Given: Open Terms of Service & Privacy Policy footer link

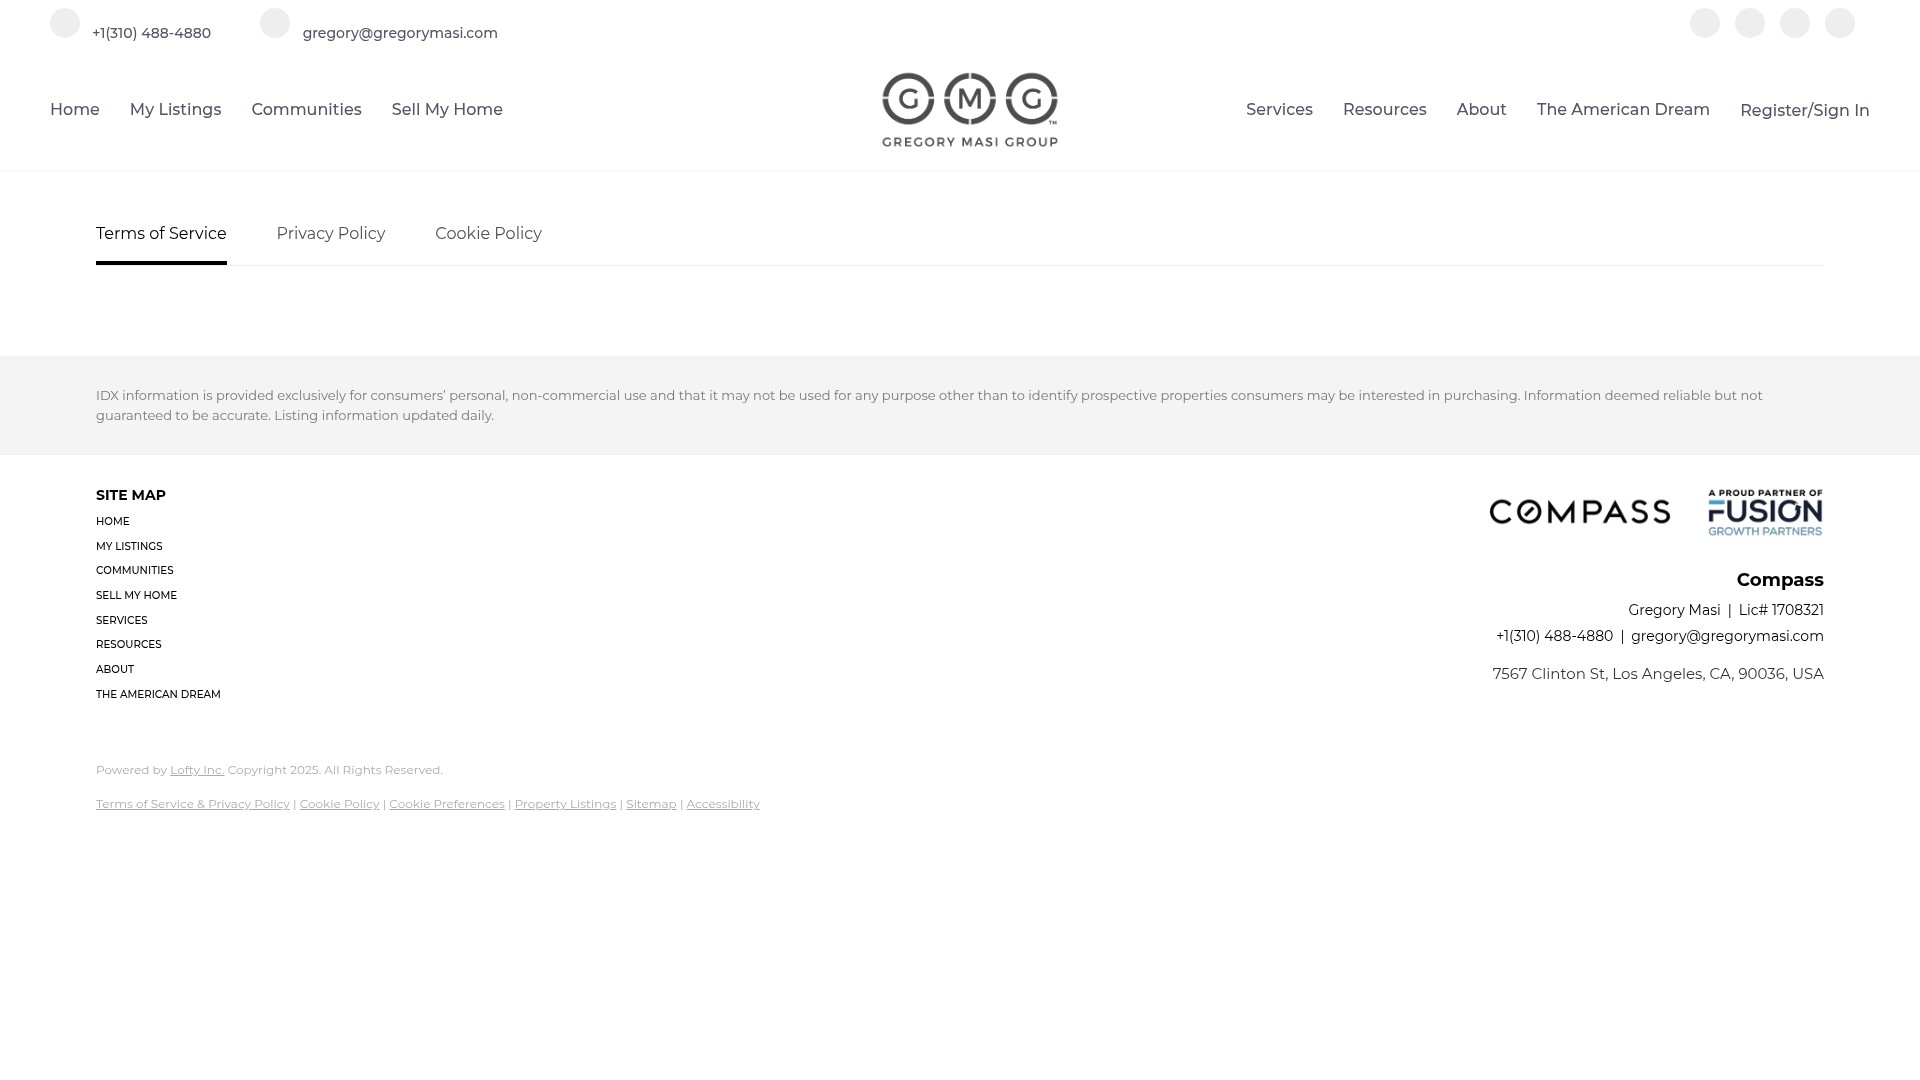Looking at the screenshot, I should coord(193,804).
